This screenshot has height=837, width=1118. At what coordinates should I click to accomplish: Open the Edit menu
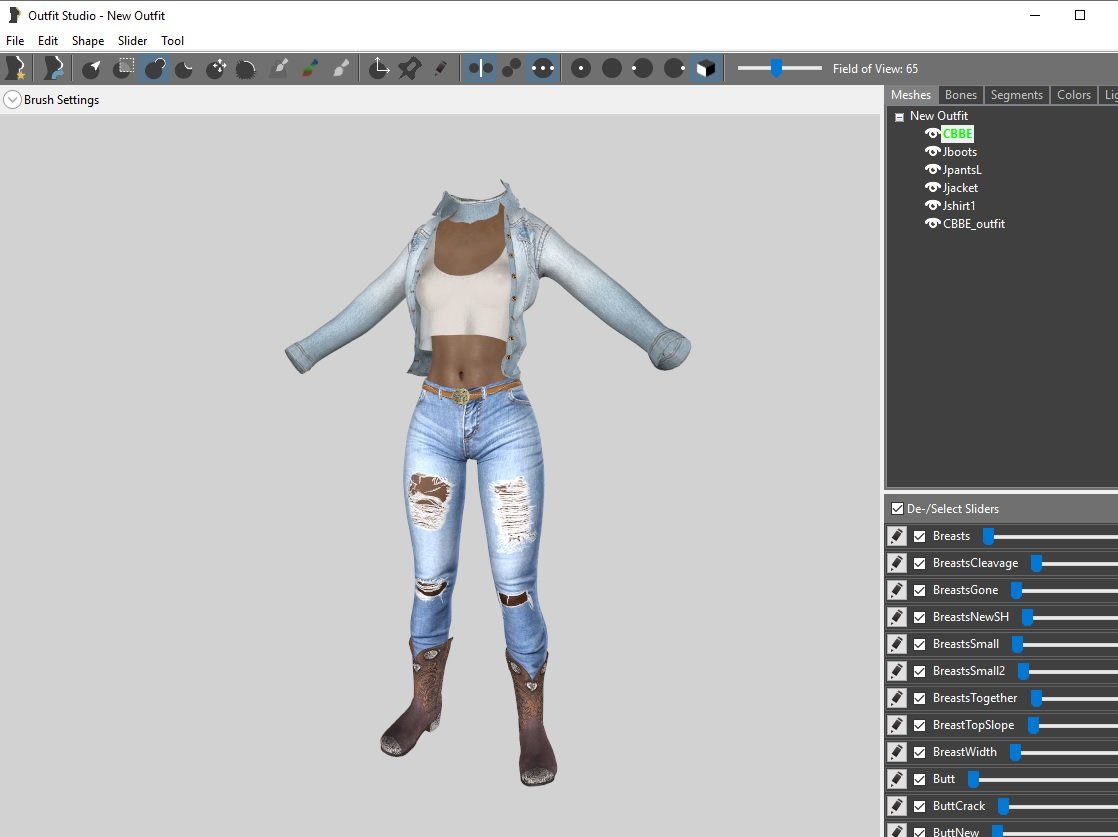[x=48, y=41]
